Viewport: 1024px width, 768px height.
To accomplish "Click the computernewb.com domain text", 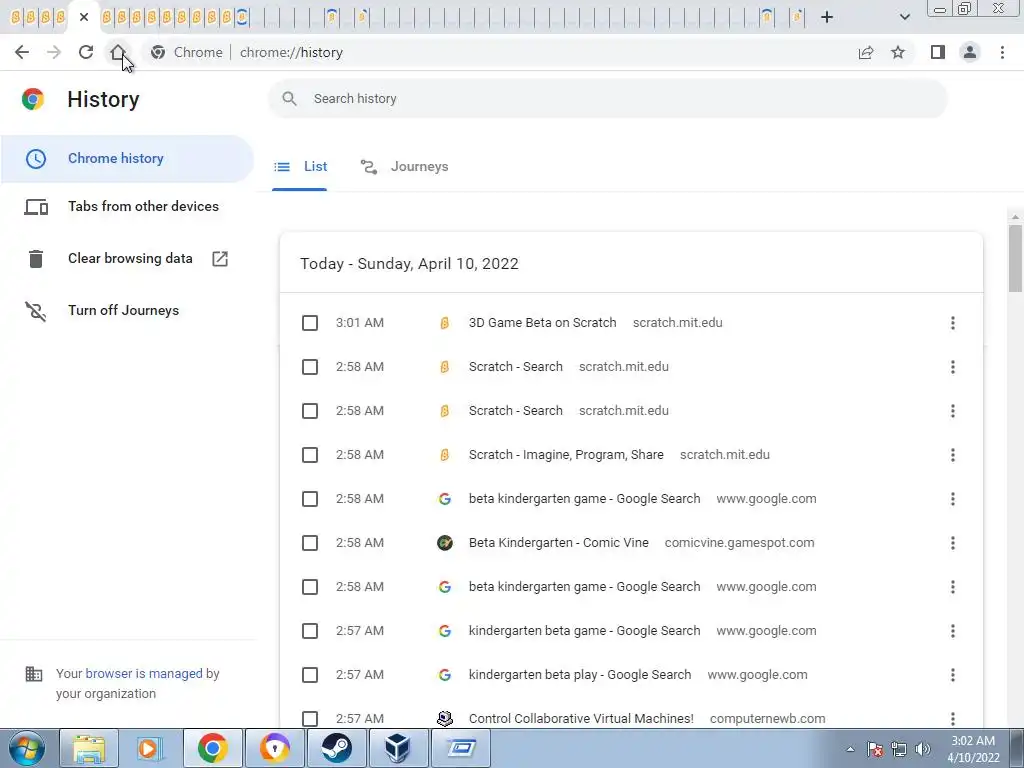I will tap(767, 718).
